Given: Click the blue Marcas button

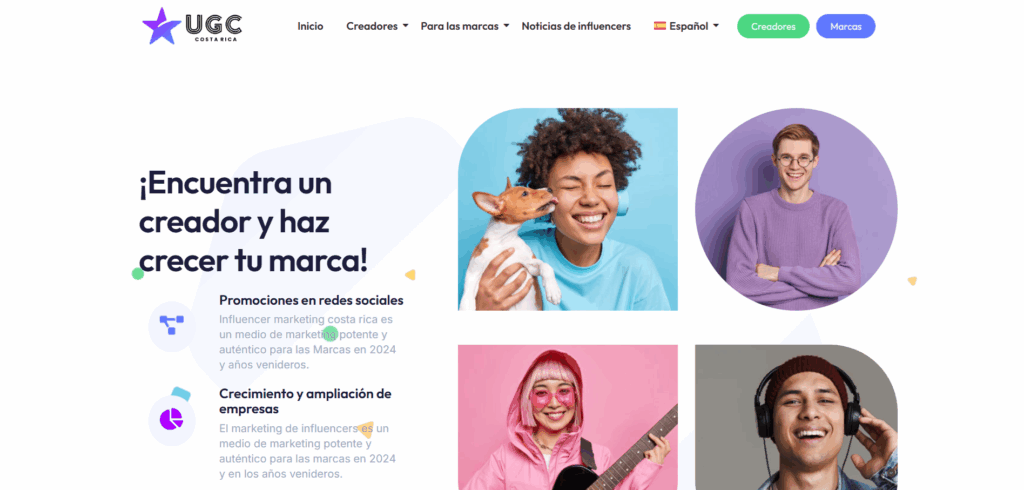Looking at the screenshot, I should click(x=846, y=27).
